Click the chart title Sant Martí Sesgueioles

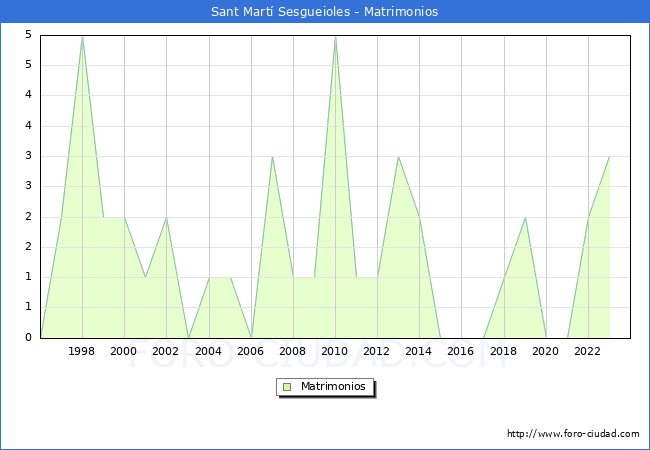(324, 12)
